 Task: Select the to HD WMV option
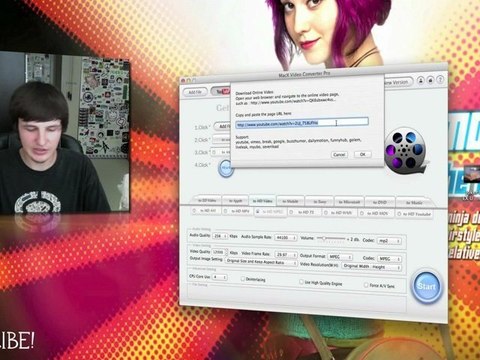[339, 212]
